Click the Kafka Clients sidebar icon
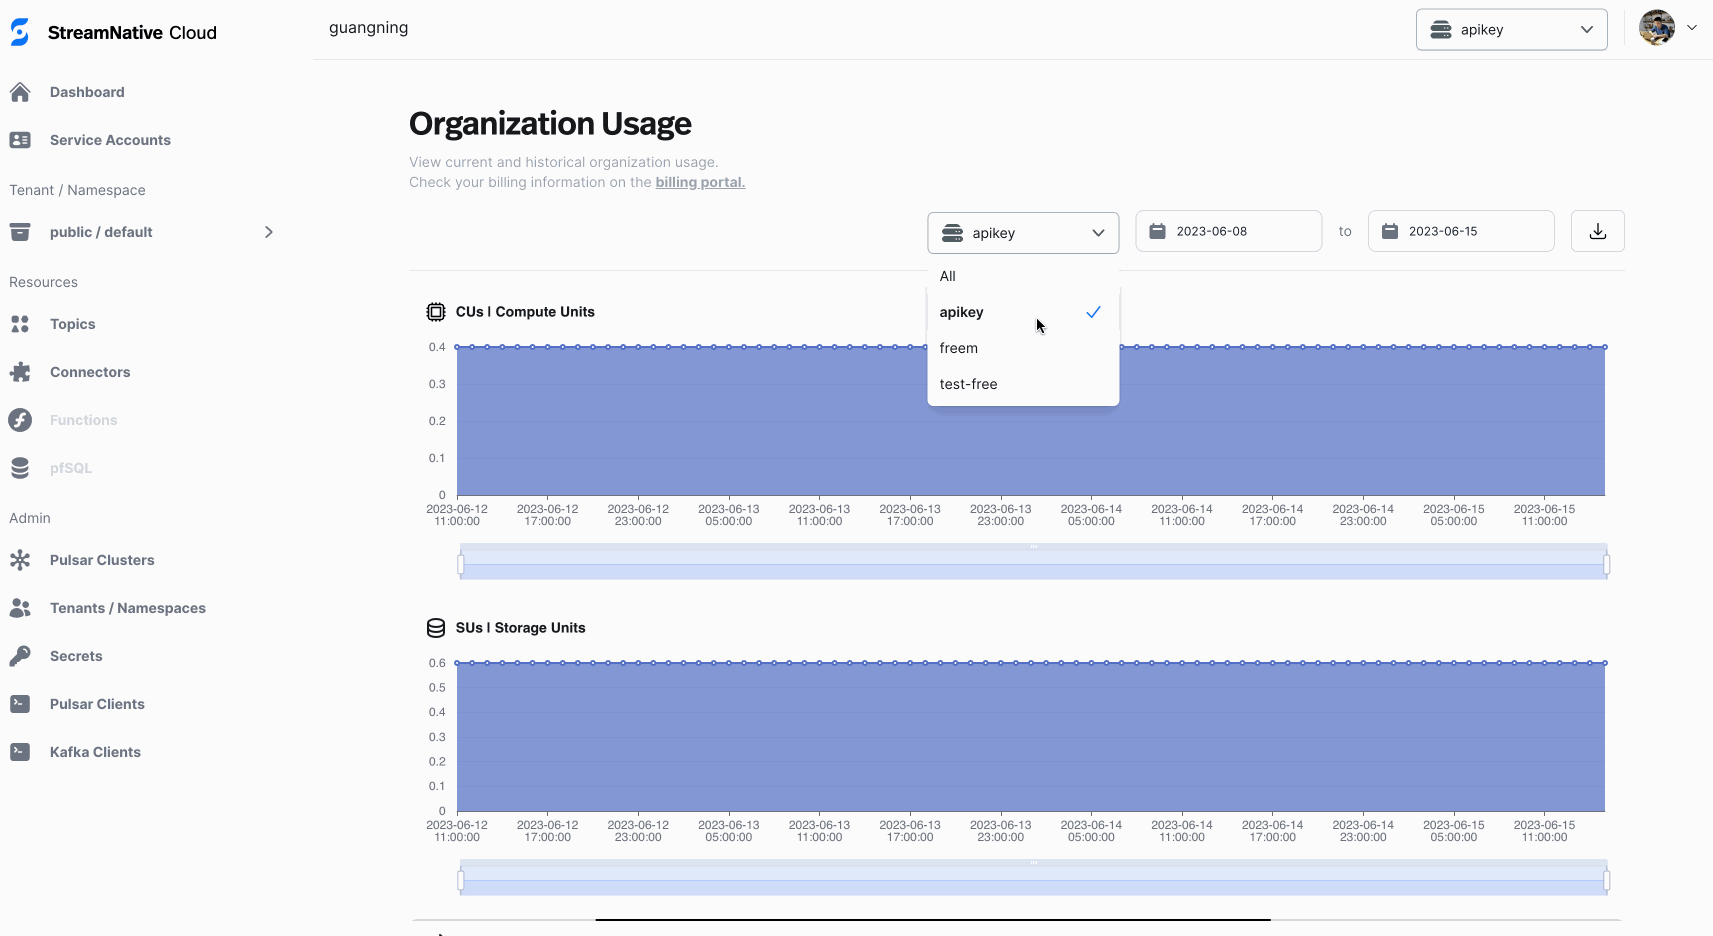 pos(20,751)
